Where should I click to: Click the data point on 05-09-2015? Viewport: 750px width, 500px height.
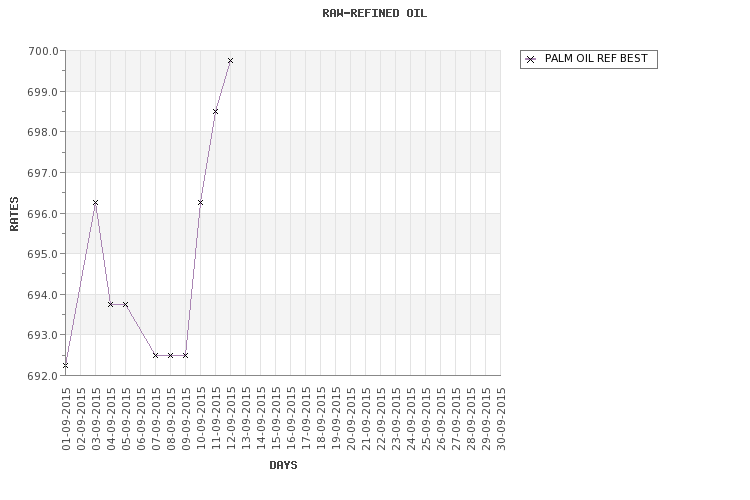click(125, 304)
